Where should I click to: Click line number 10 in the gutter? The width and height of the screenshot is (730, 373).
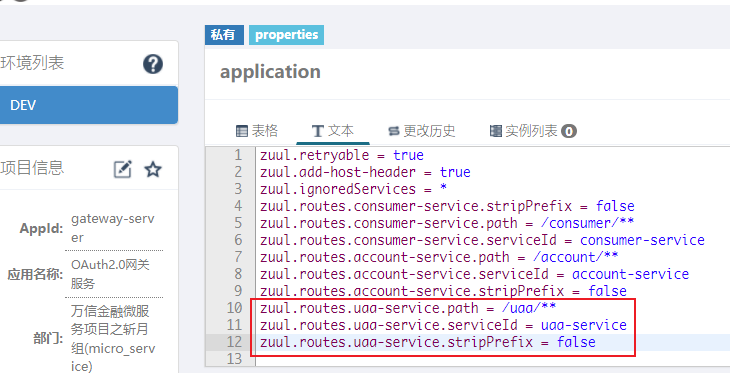[235, 308]
